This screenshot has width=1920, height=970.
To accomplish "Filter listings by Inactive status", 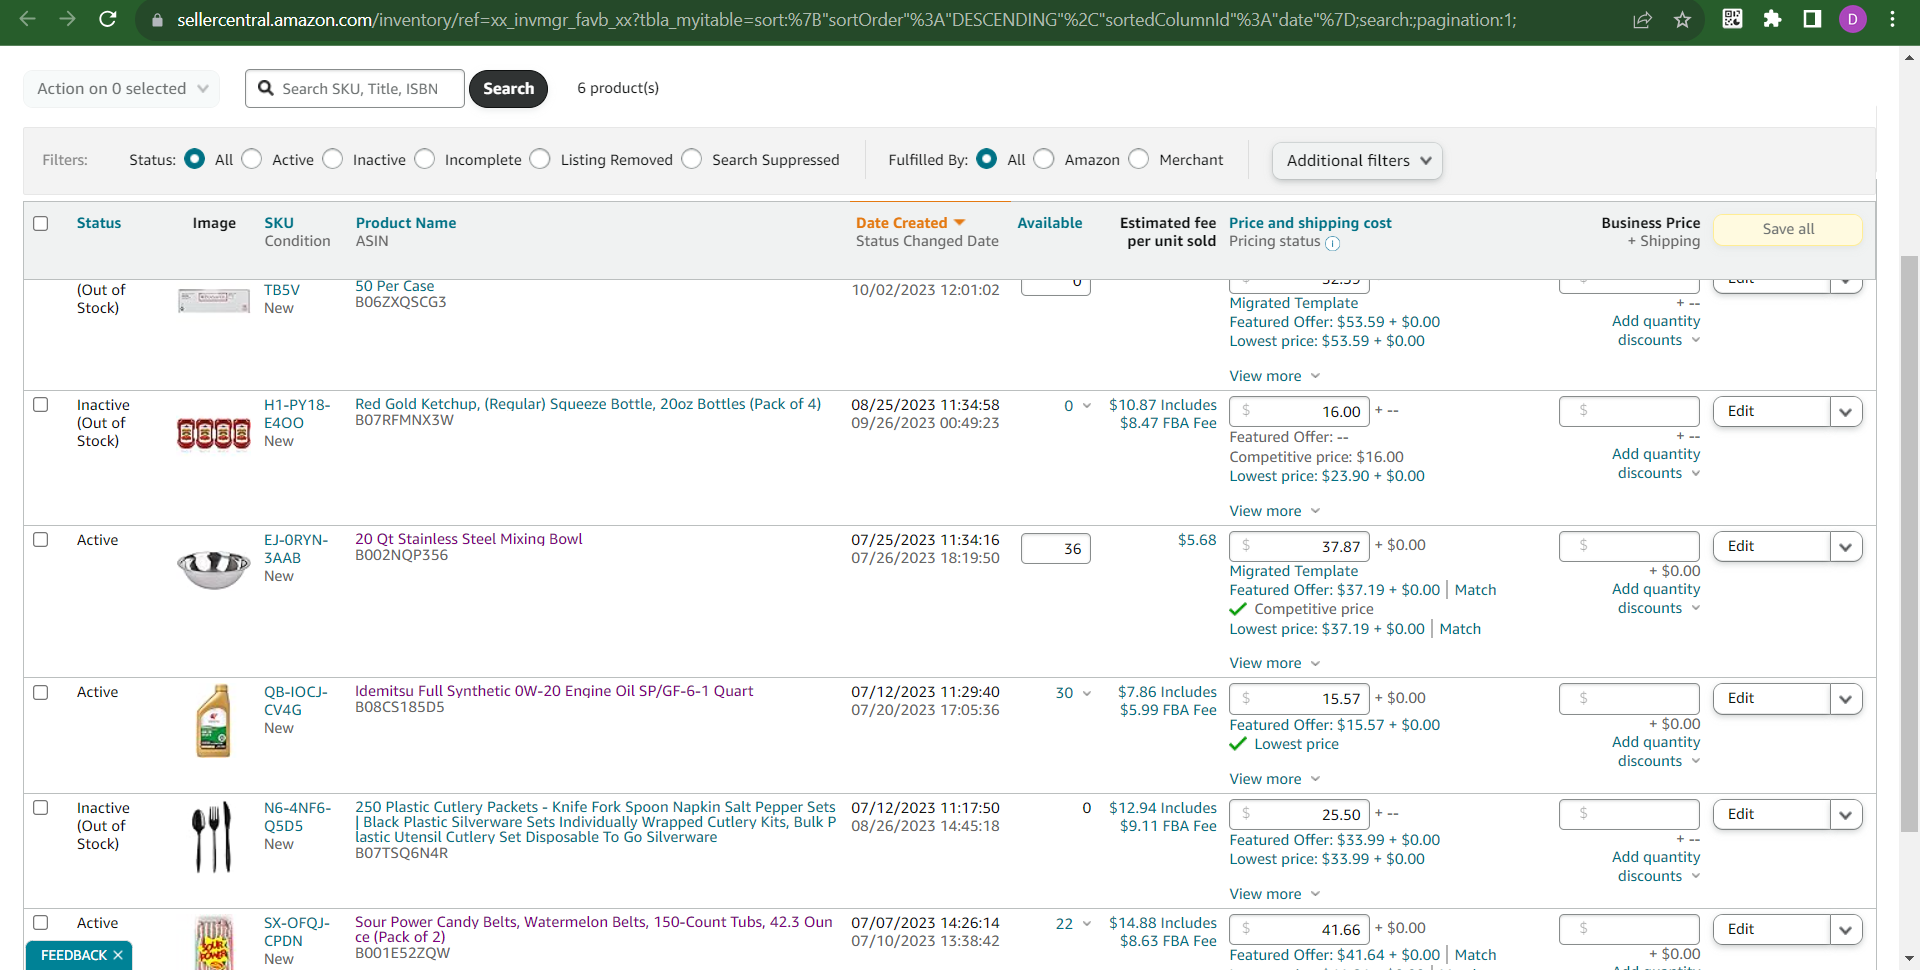I will tap(333, 159).
